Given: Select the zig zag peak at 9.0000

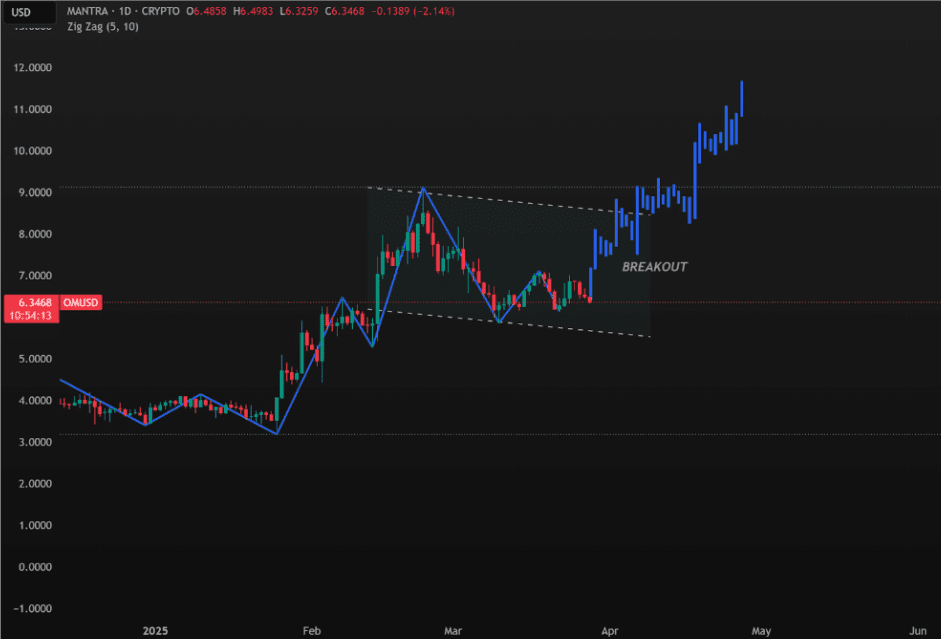Looking at the screenshot, I should pyautogui.click(x=424, y=188).
